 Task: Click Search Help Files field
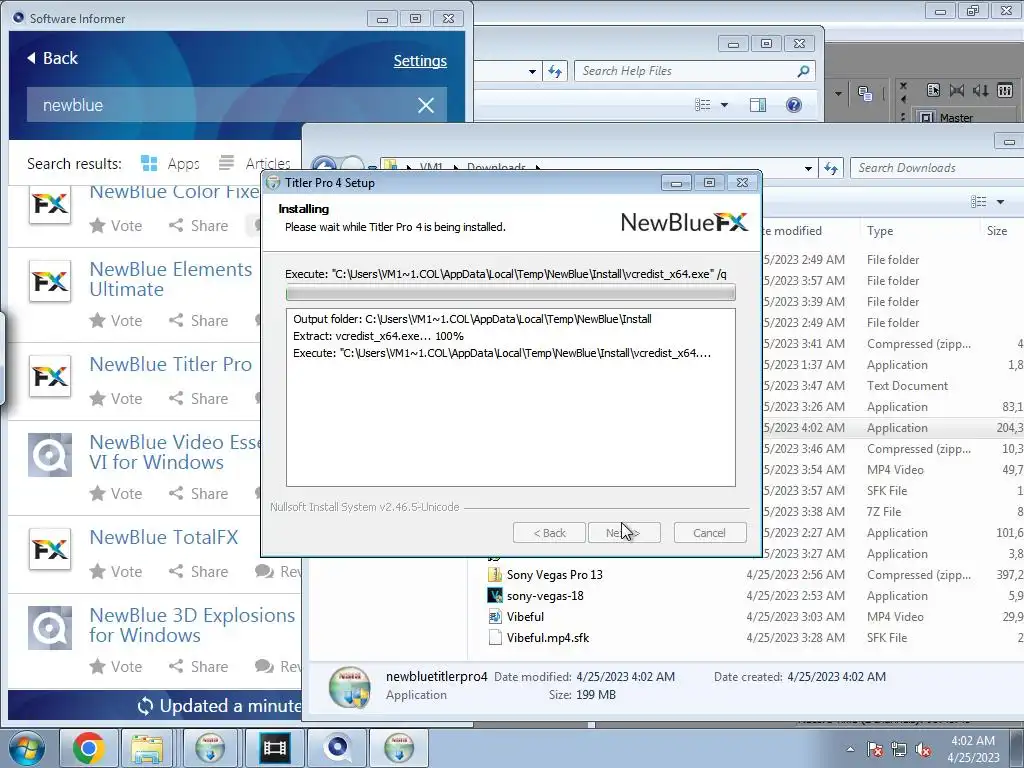pyautogui.click(x=686, y=71)
